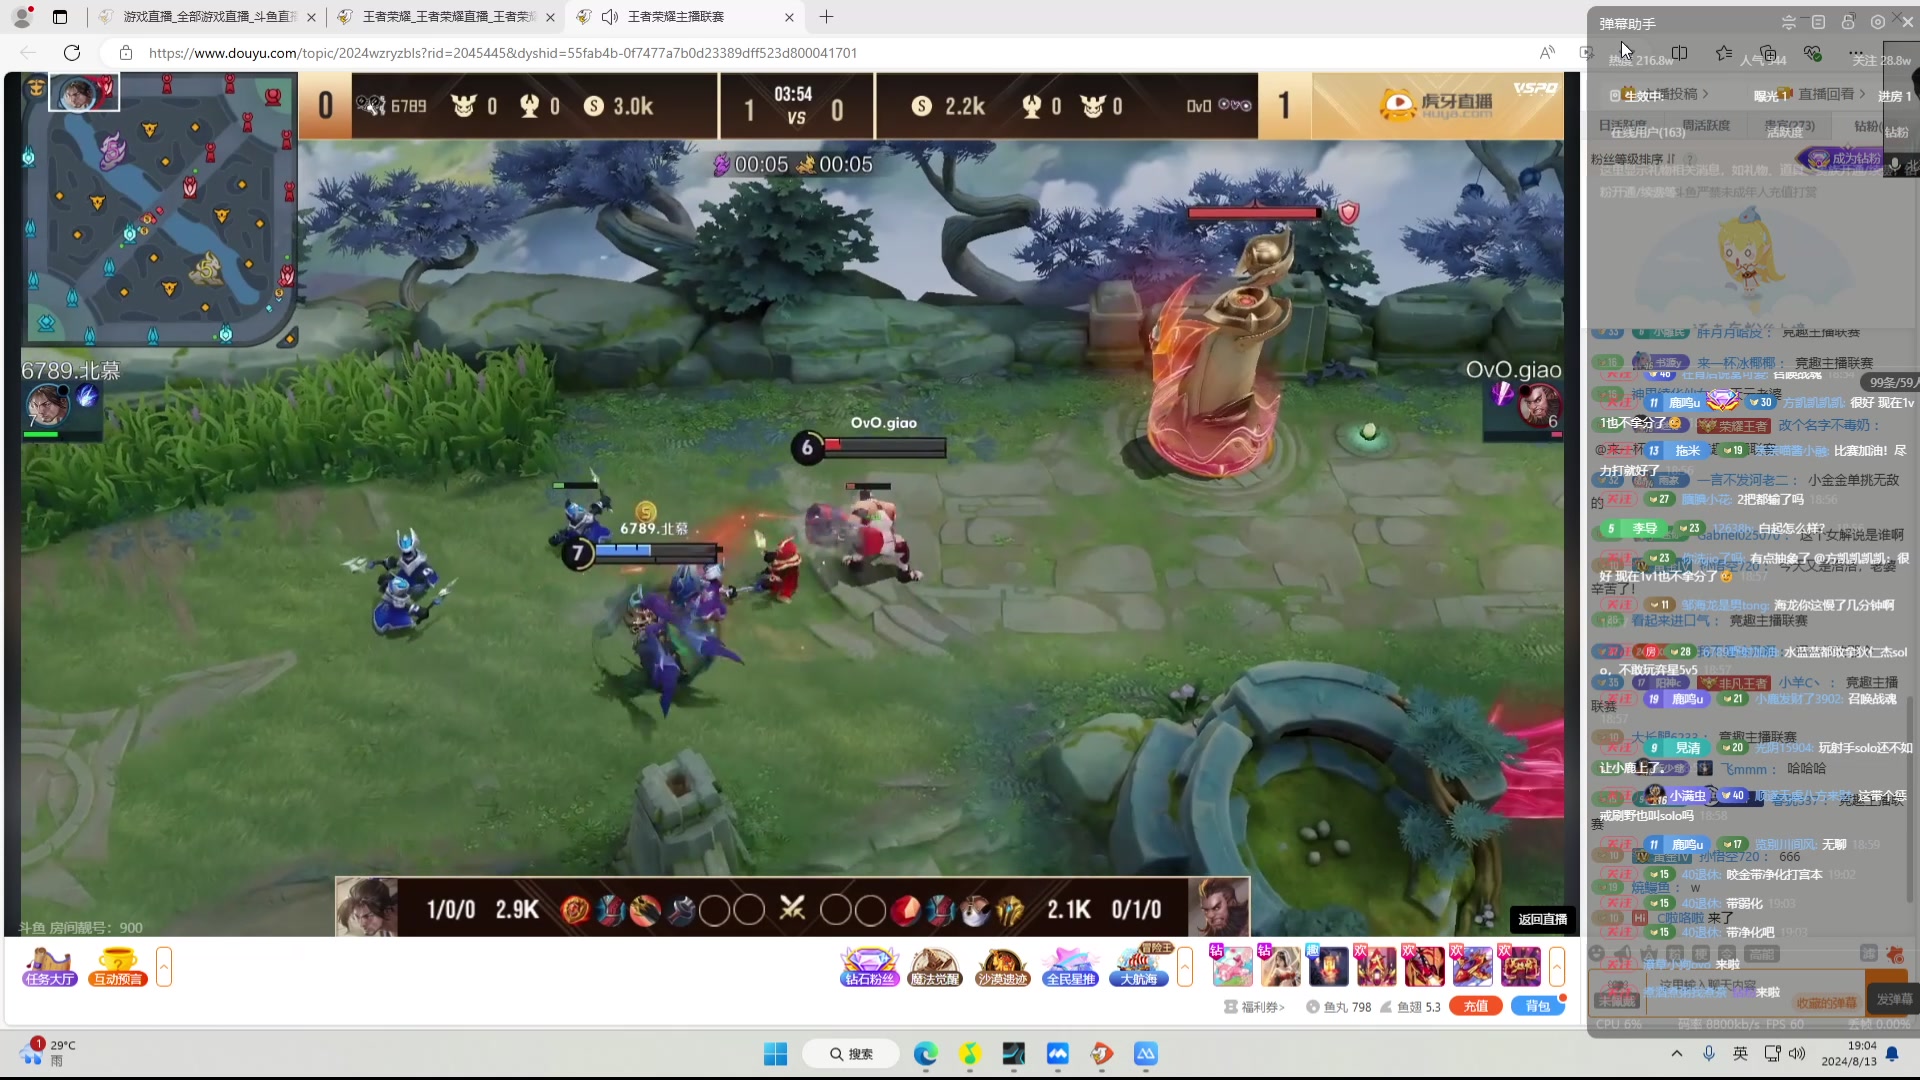
Task: Switch to the 日活跃度 tab
Action: pos(1623,125)
